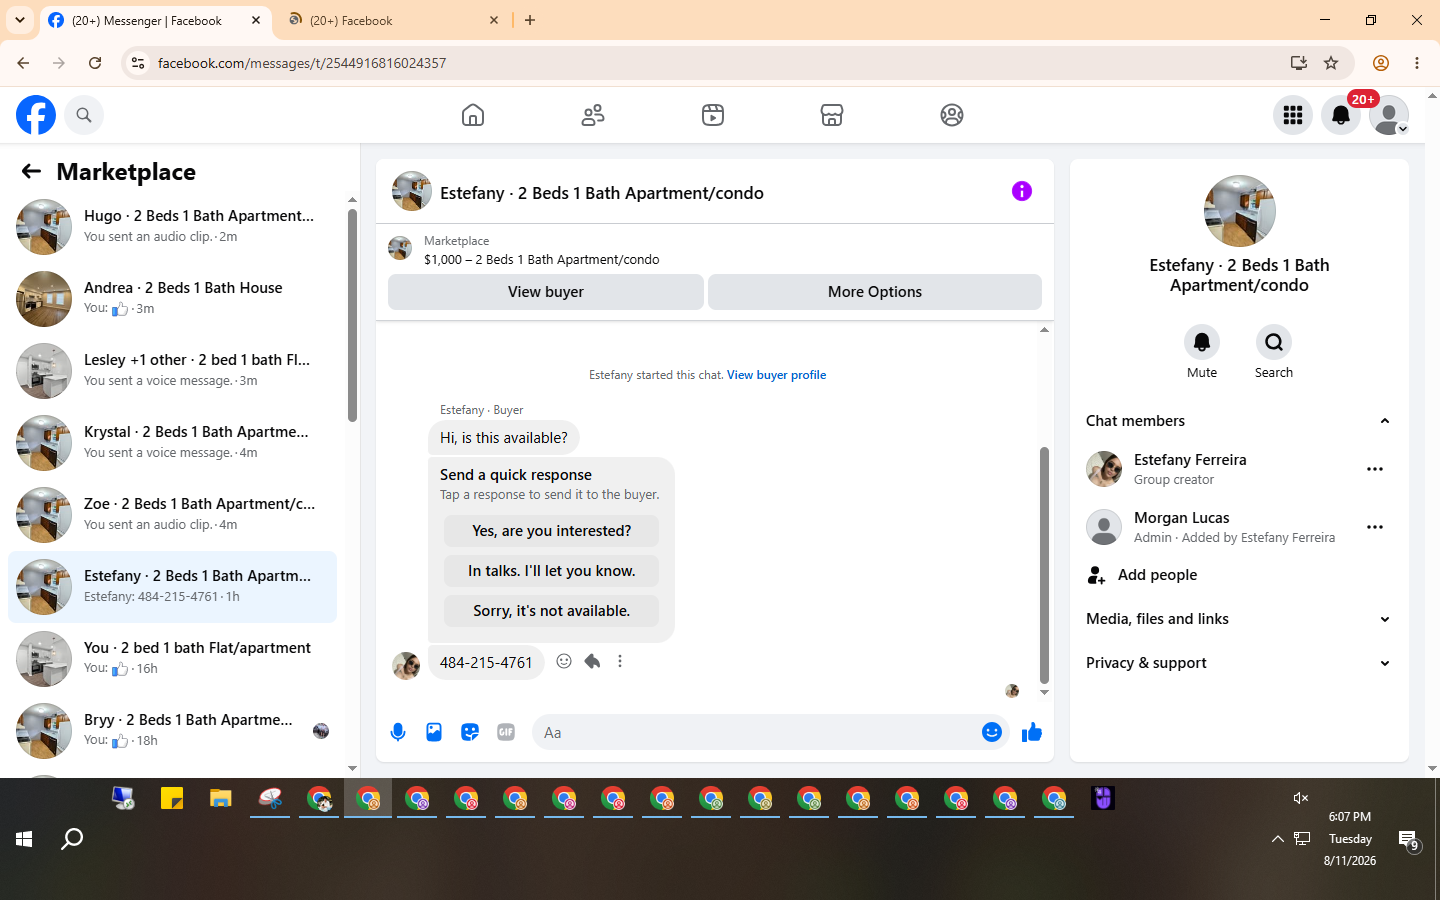This screenshot has width=1440, height=900.
Task: Open the View buyer profile link
Action: [x=776, y=375]
